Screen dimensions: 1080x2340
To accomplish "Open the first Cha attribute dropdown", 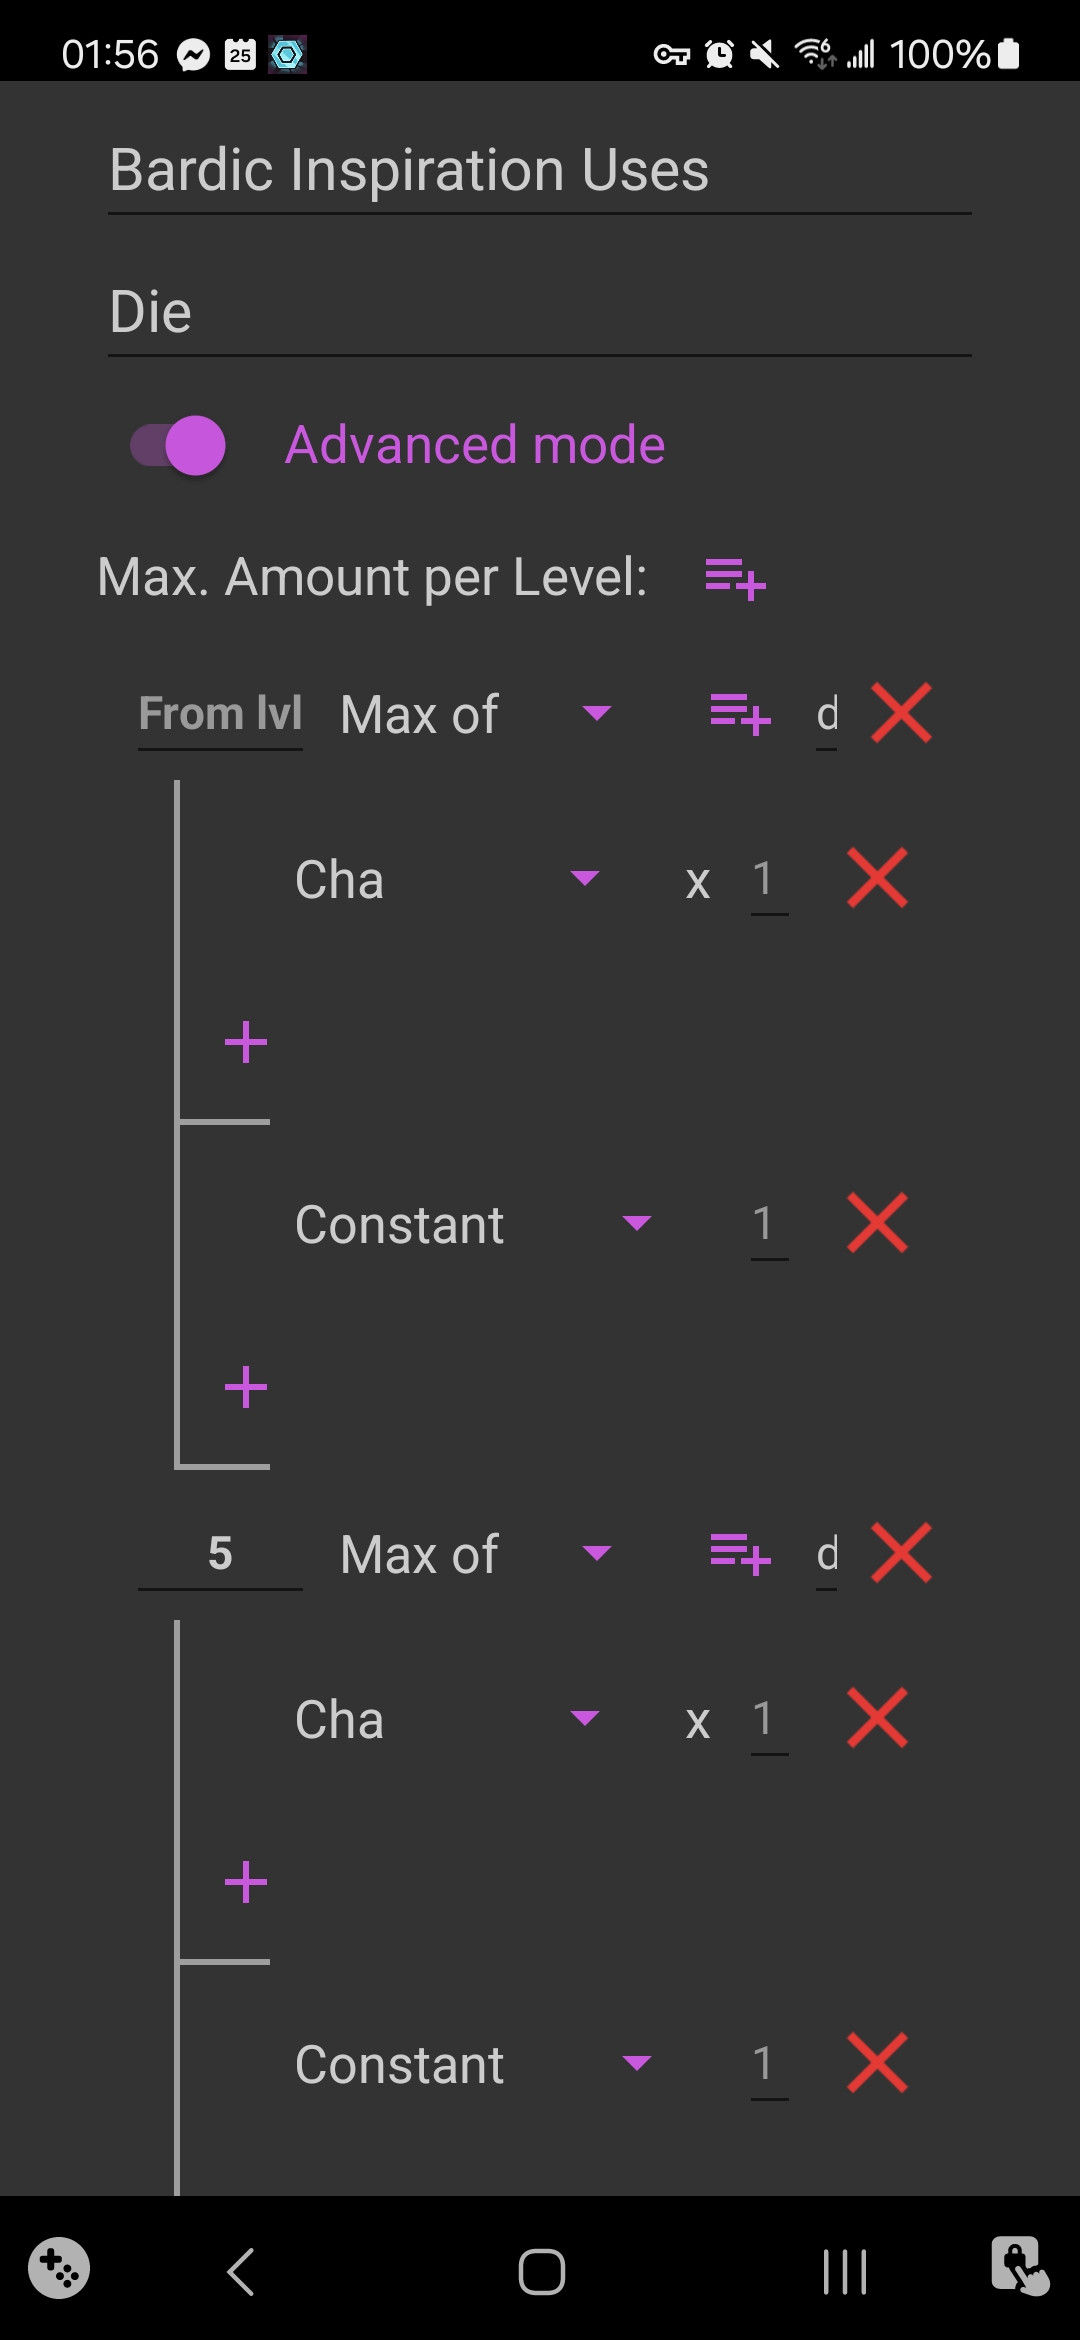I will [447, 879].
